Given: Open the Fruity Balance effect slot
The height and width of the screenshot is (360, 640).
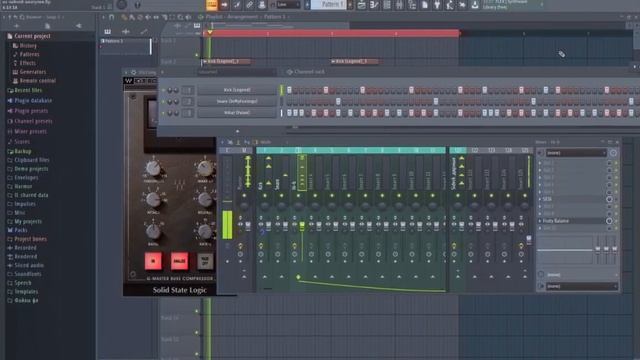Looking at the screenshot, I should pos(572,221).
